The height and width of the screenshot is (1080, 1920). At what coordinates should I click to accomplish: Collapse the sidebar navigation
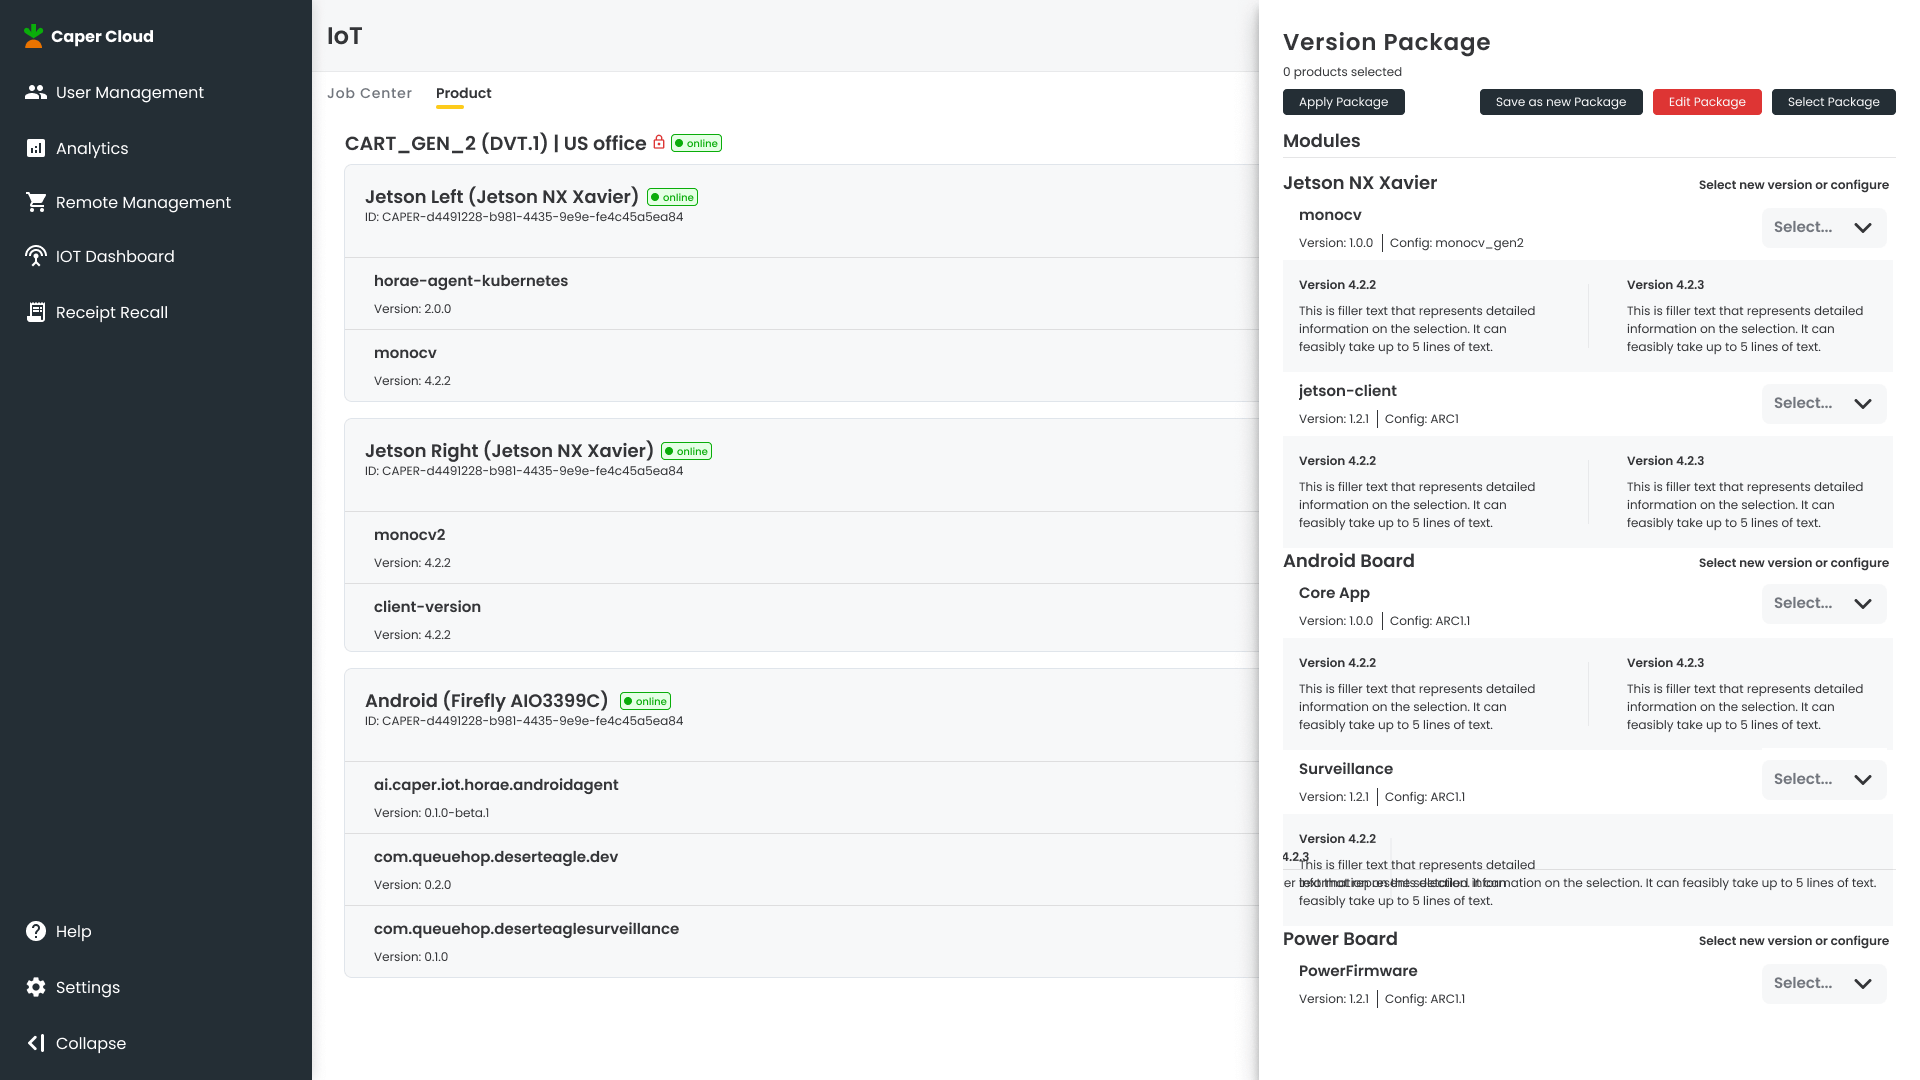pyautogui.click(x=76, y=1043)
